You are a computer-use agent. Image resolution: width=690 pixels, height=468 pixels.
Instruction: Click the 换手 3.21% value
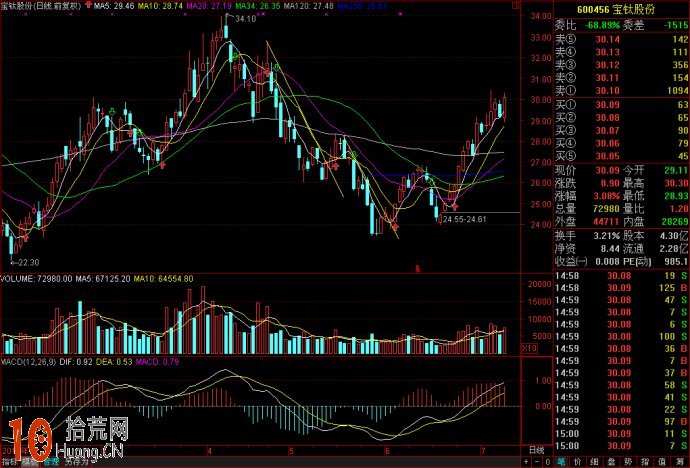606,236
